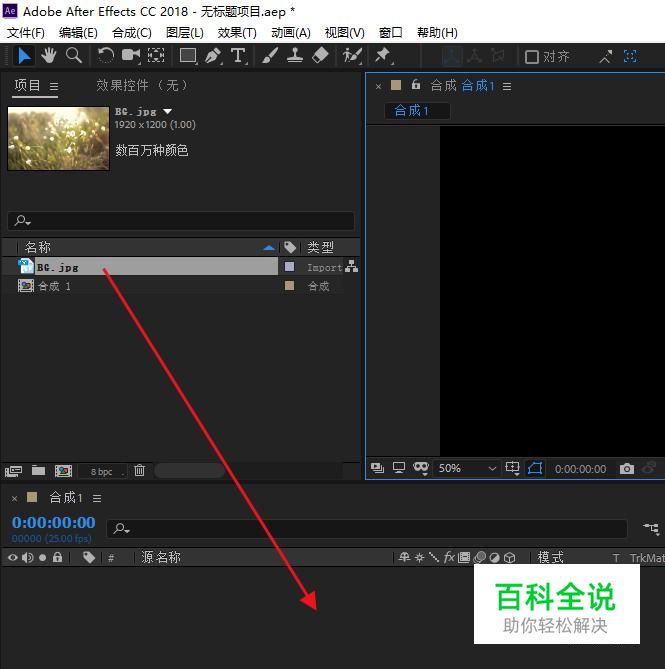Select the Zoom magnifier tool
The image size is (665, 669).
click(x=74, y=55)
